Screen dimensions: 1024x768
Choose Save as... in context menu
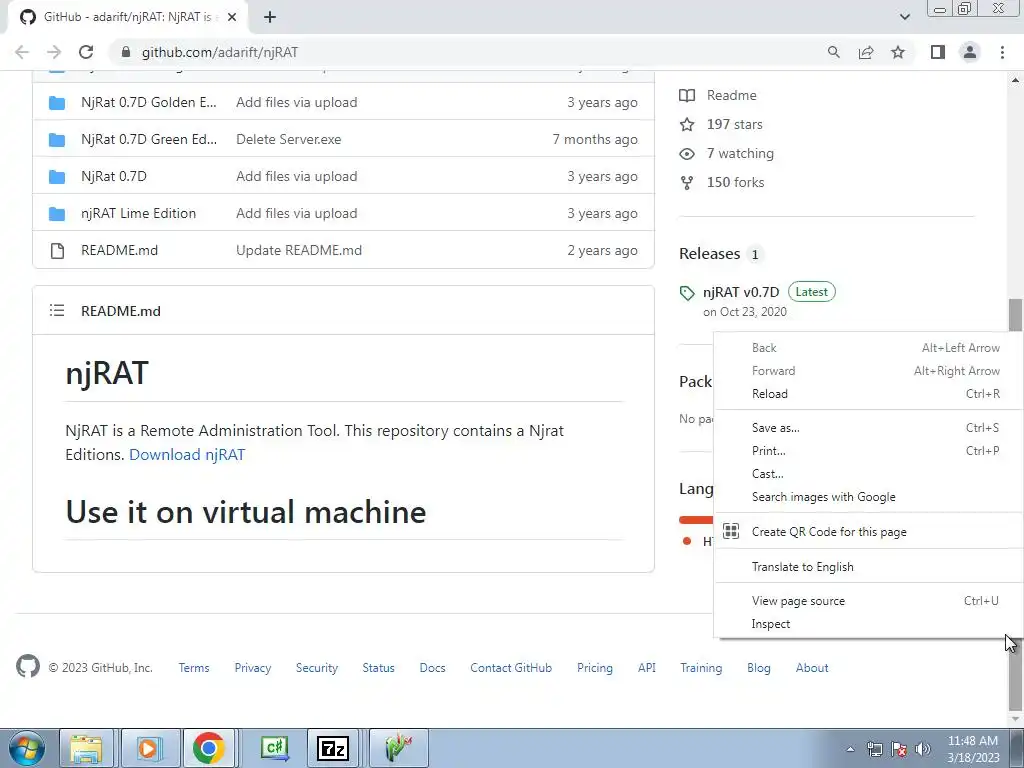click(868, 428)
